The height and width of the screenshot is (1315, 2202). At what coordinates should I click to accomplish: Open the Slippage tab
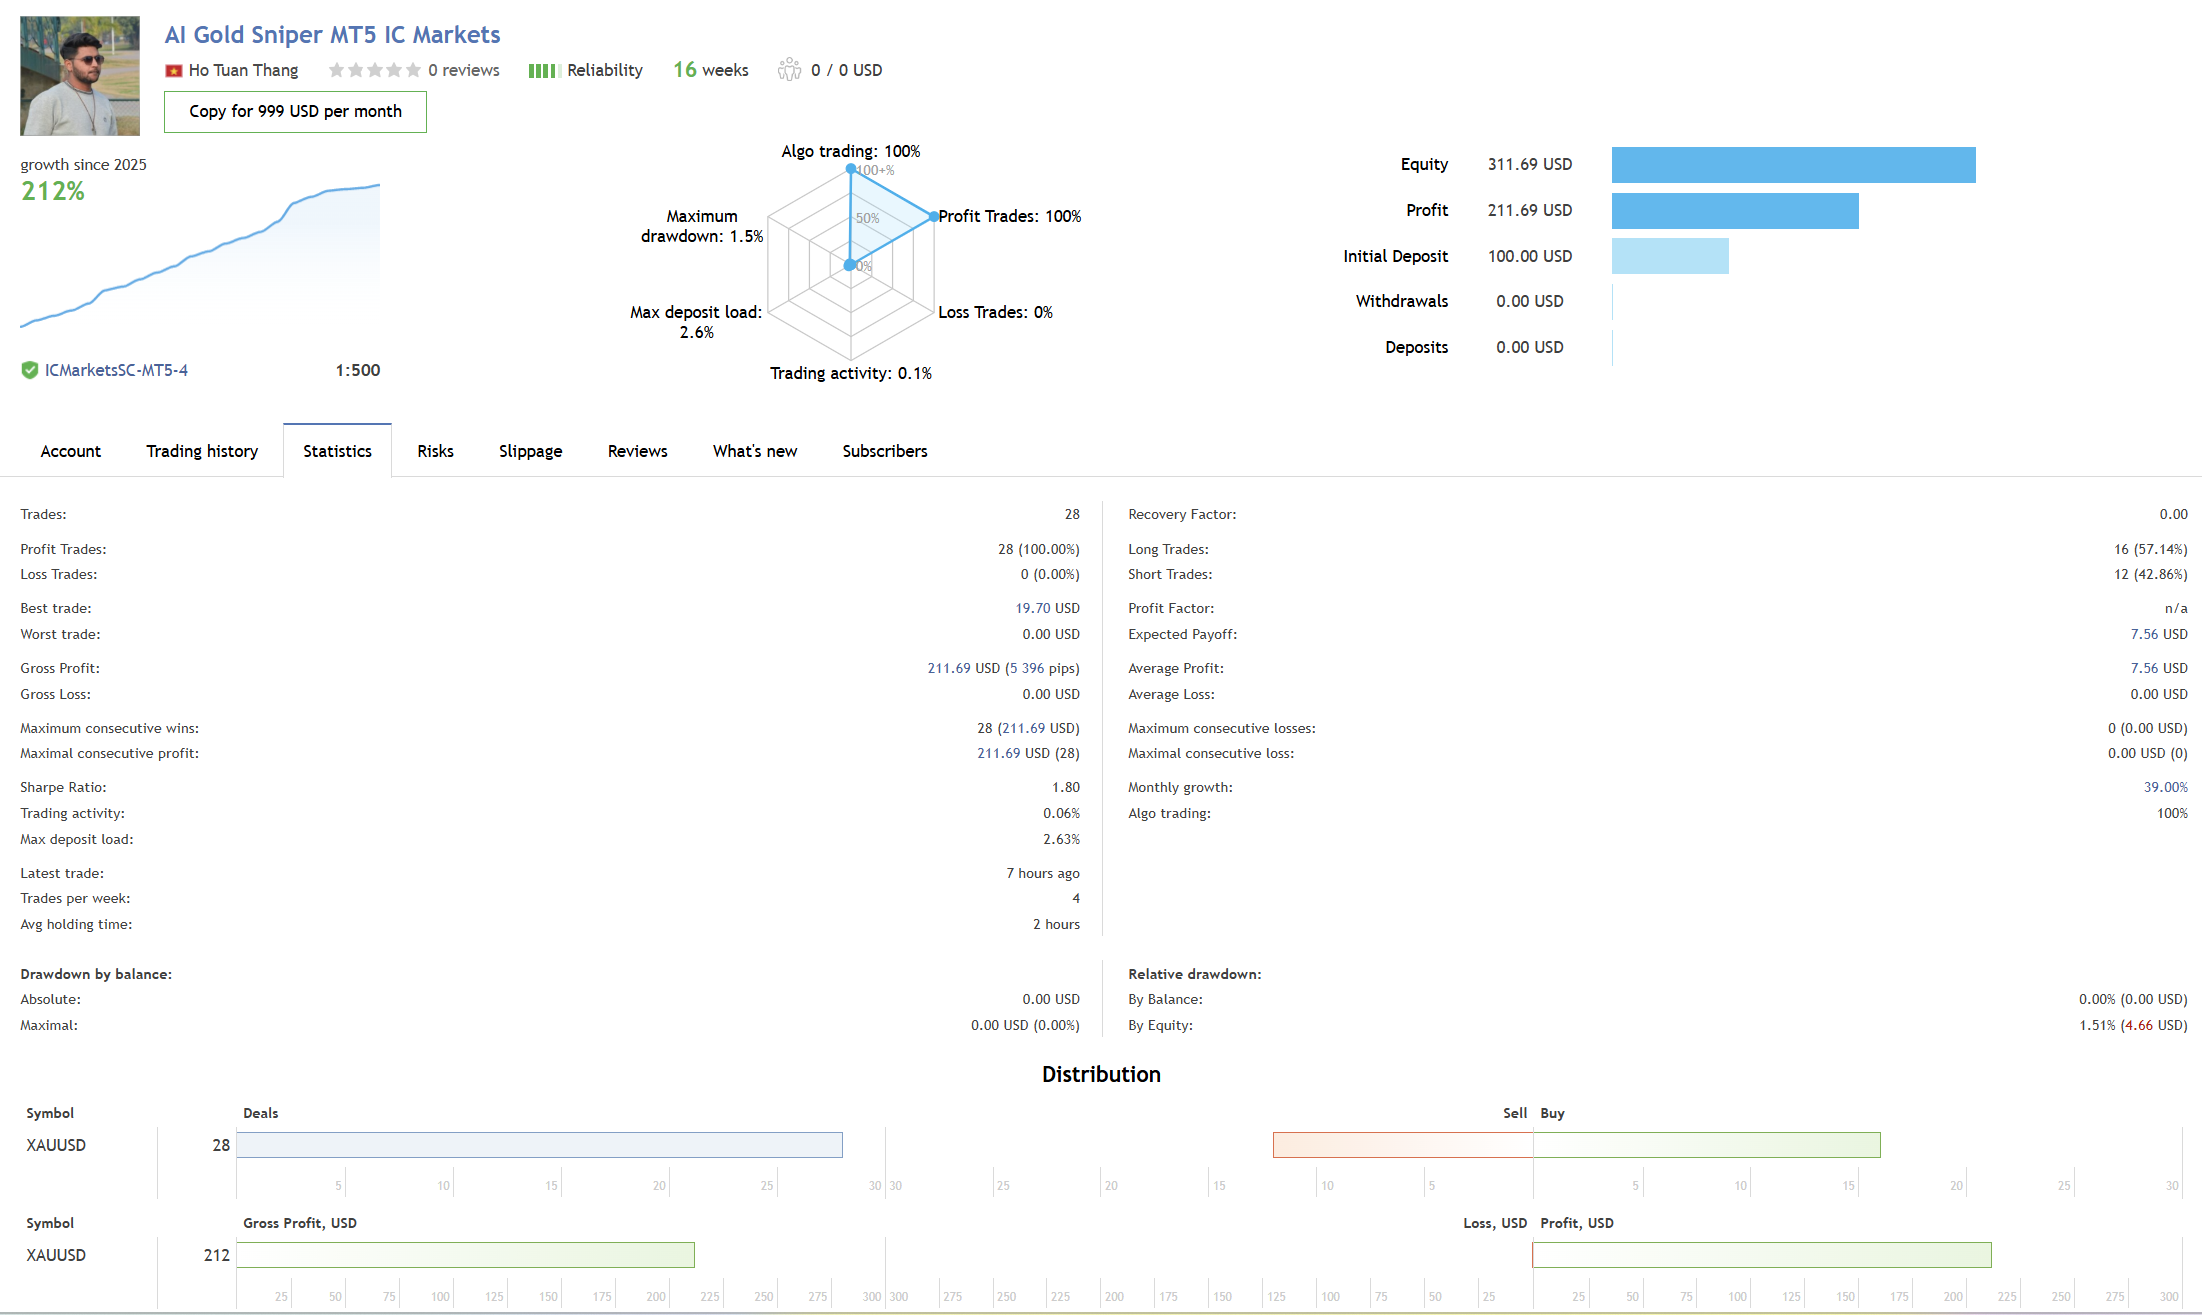(530, 451)
